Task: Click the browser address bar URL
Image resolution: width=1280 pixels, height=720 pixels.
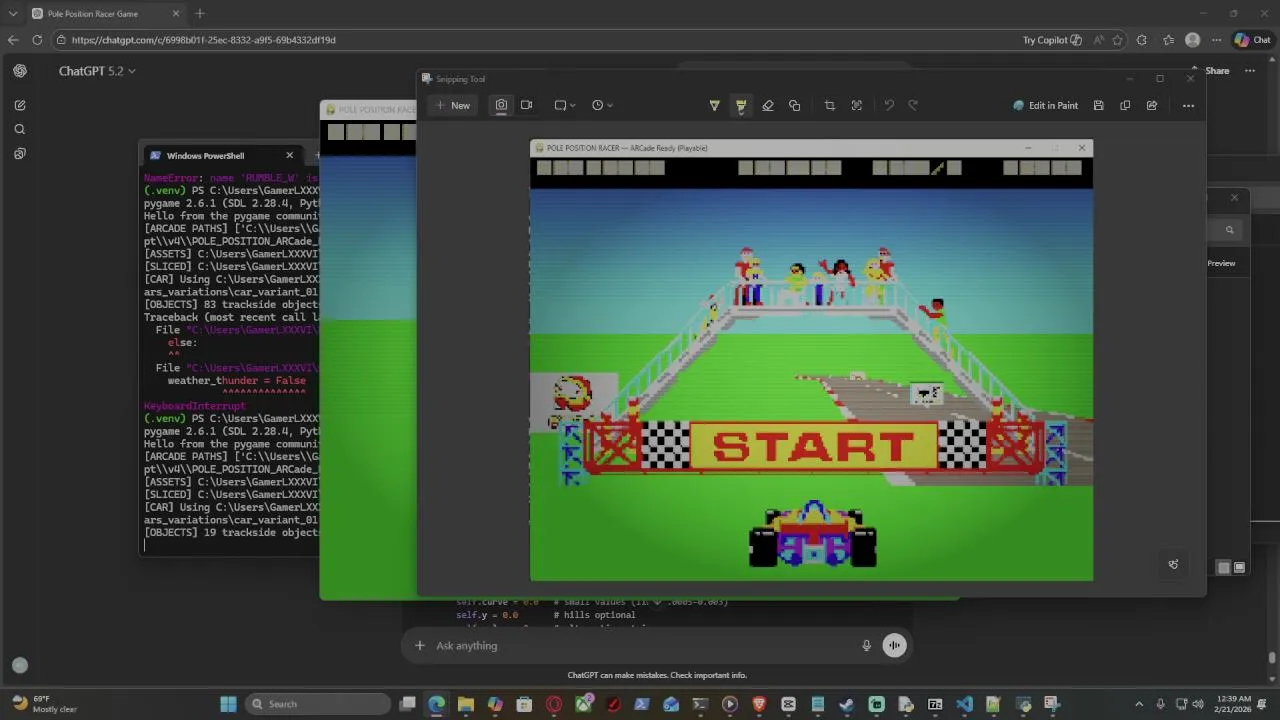Action: 204,40
